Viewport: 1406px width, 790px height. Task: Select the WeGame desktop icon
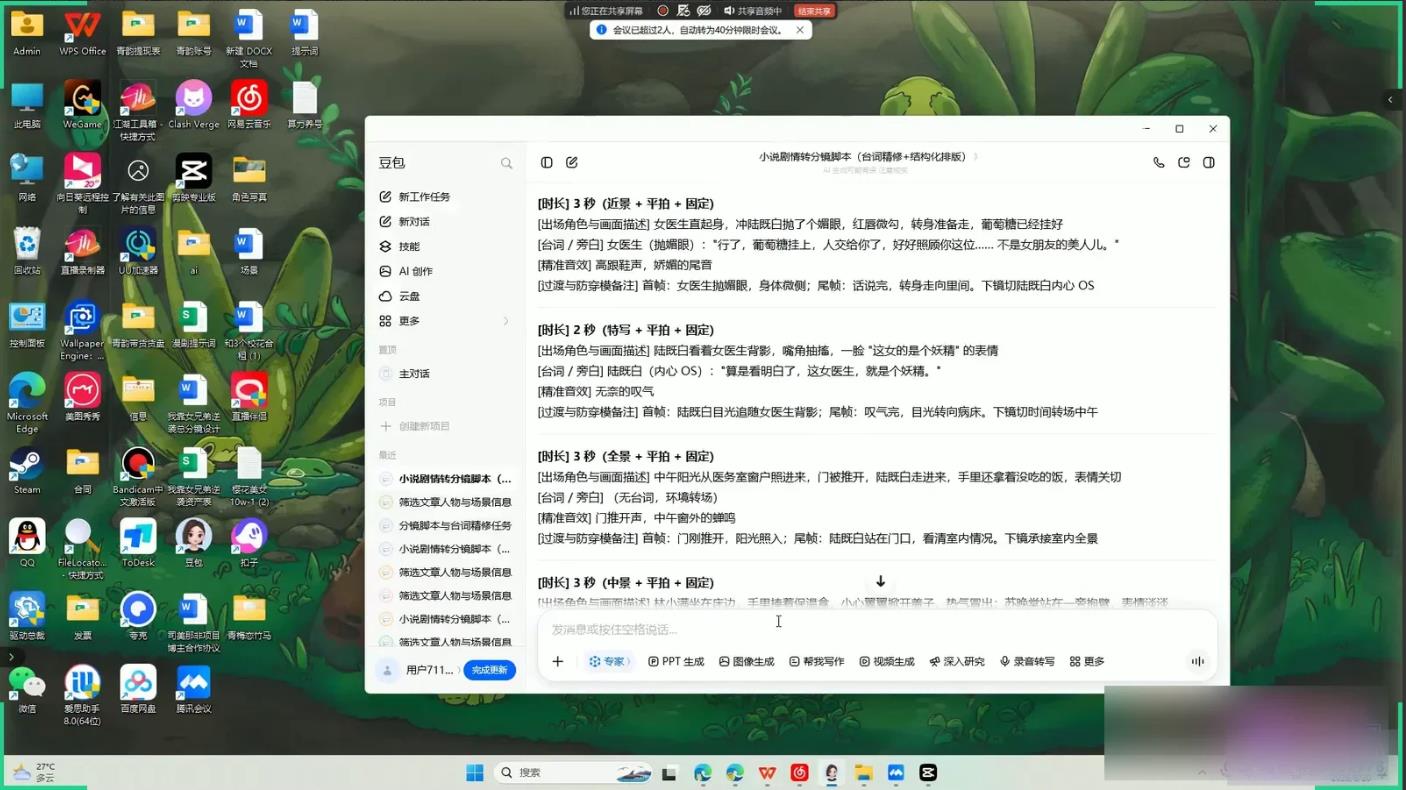click(82, 105)
